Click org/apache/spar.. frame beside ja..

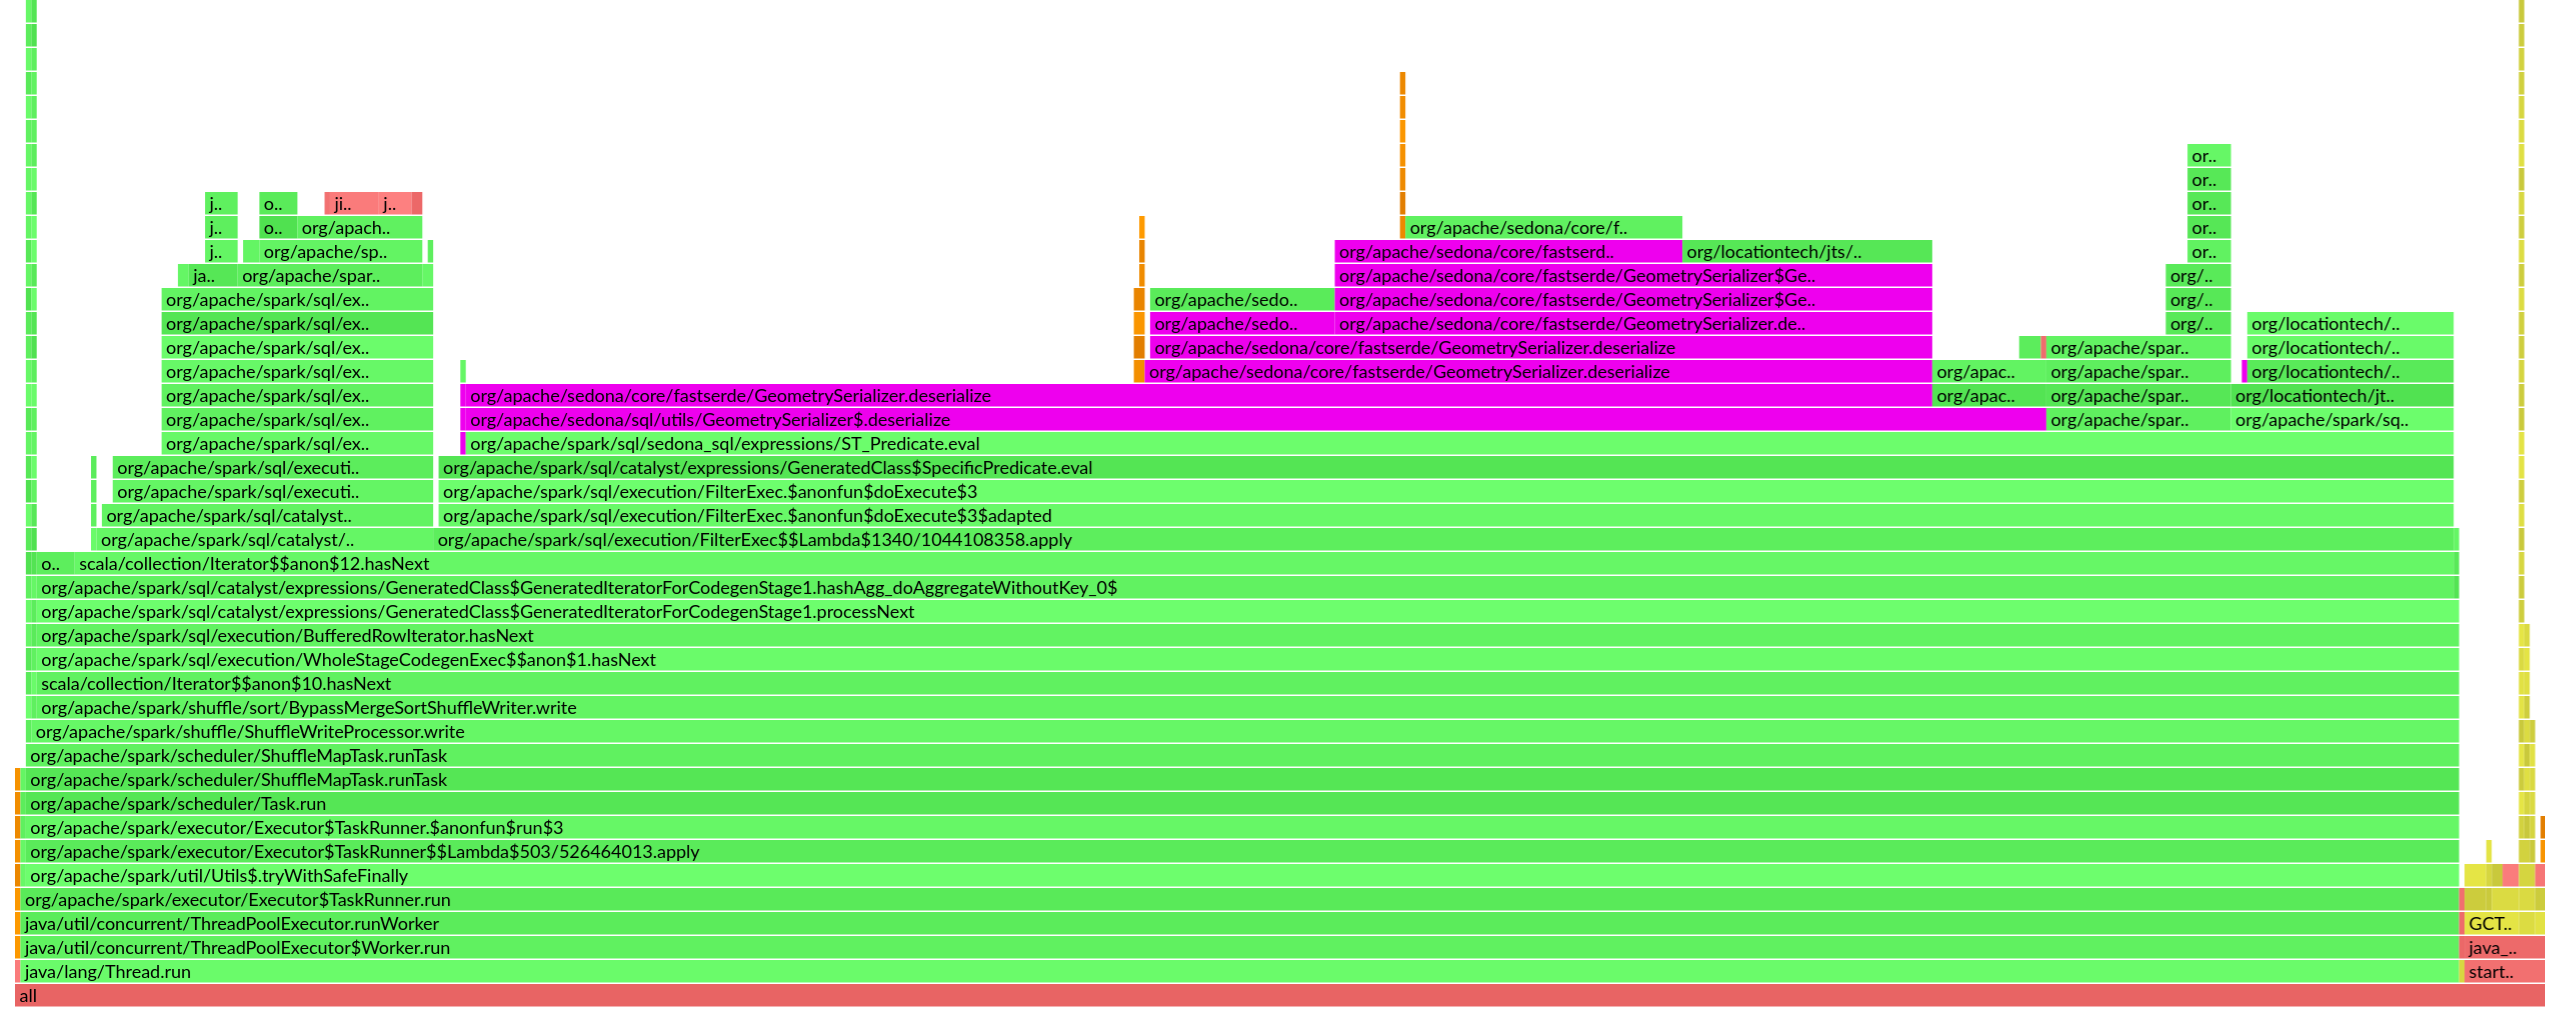(x=330, y=275)
